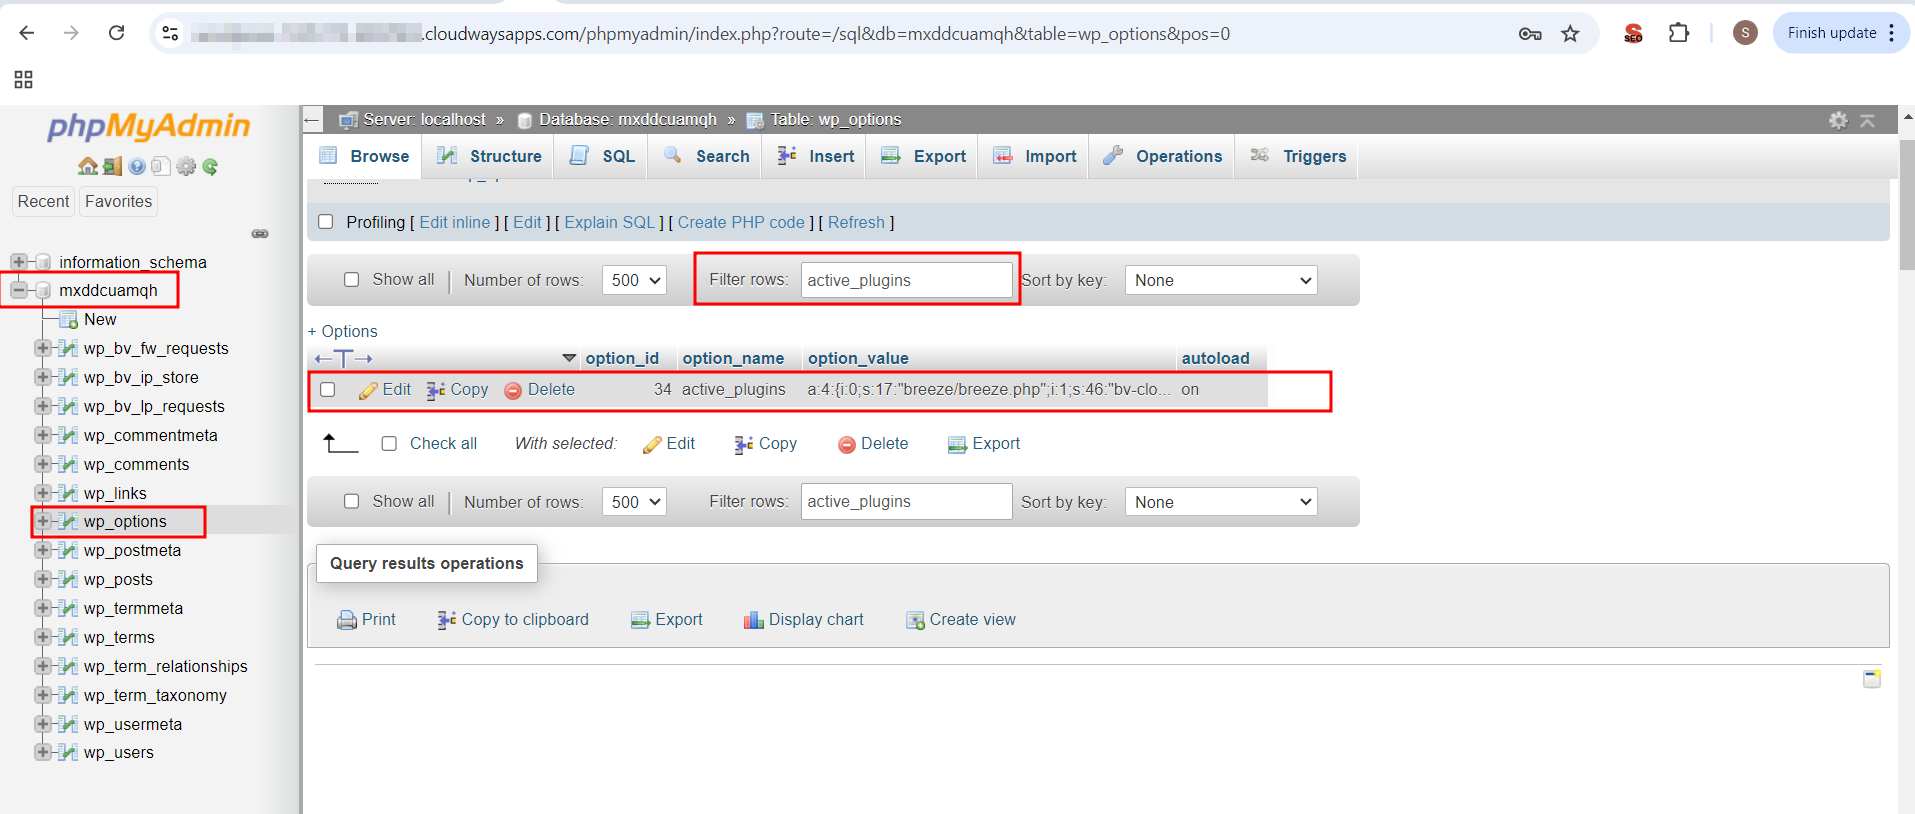The height and width of the screenshot is (814, 1915).
Task: Tick the upper Show all checkbox
Action: point(351,280)
